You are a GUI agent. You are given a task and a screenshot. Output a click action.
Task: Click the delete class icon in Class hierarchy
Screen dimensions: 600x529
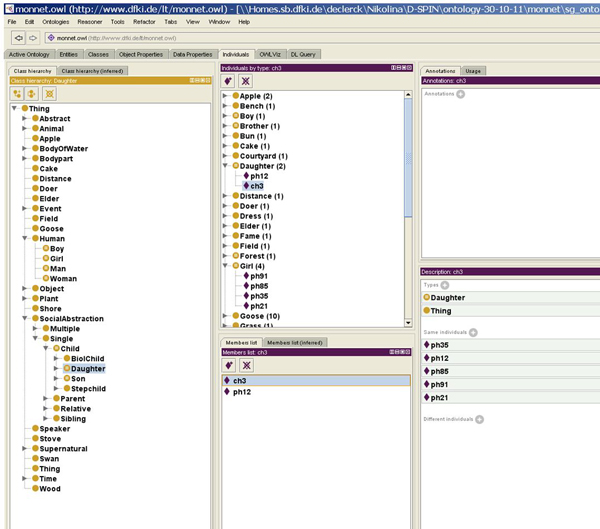click(x=49, y=93)
